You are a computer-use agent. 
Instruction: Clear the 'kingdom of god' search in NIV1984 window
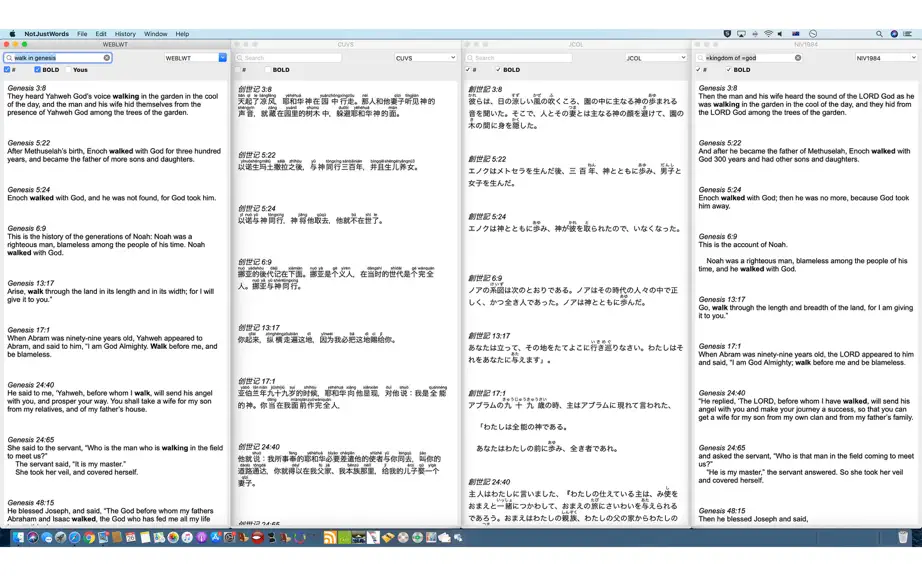point(798,58)
